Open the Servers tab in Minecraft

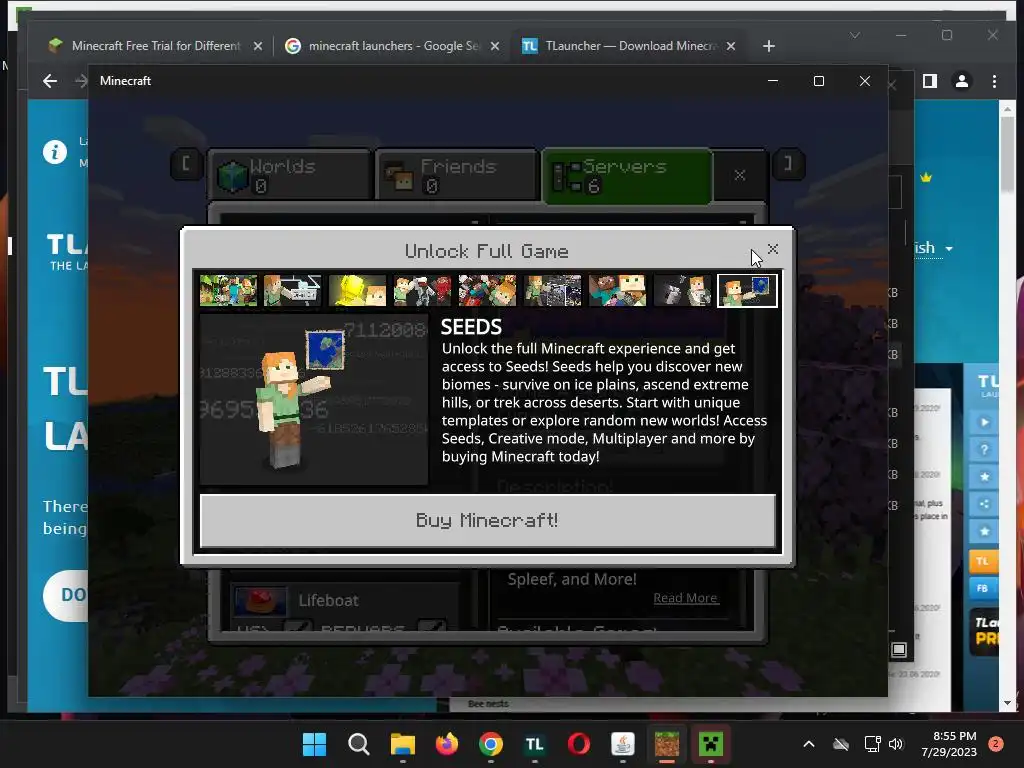click(x=627, y=176)
